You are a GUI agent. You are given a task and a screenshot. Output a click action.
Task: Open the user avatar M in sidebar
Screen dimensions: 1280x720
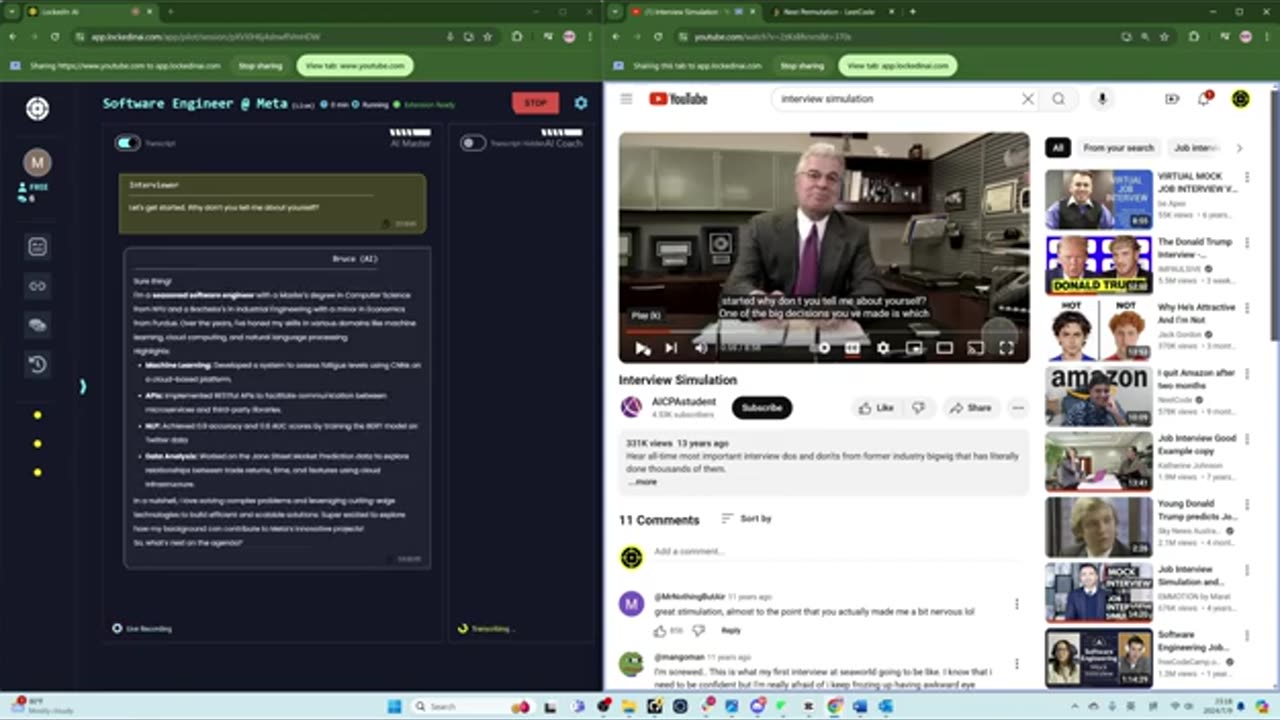[x=37, y=162]
